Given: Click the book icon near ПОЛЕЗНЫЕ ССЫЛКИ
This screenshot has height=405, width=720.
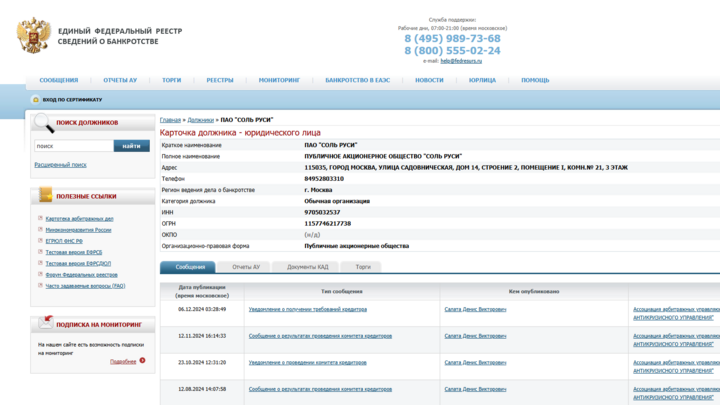Looking at the screenshot, I should 45,195.
